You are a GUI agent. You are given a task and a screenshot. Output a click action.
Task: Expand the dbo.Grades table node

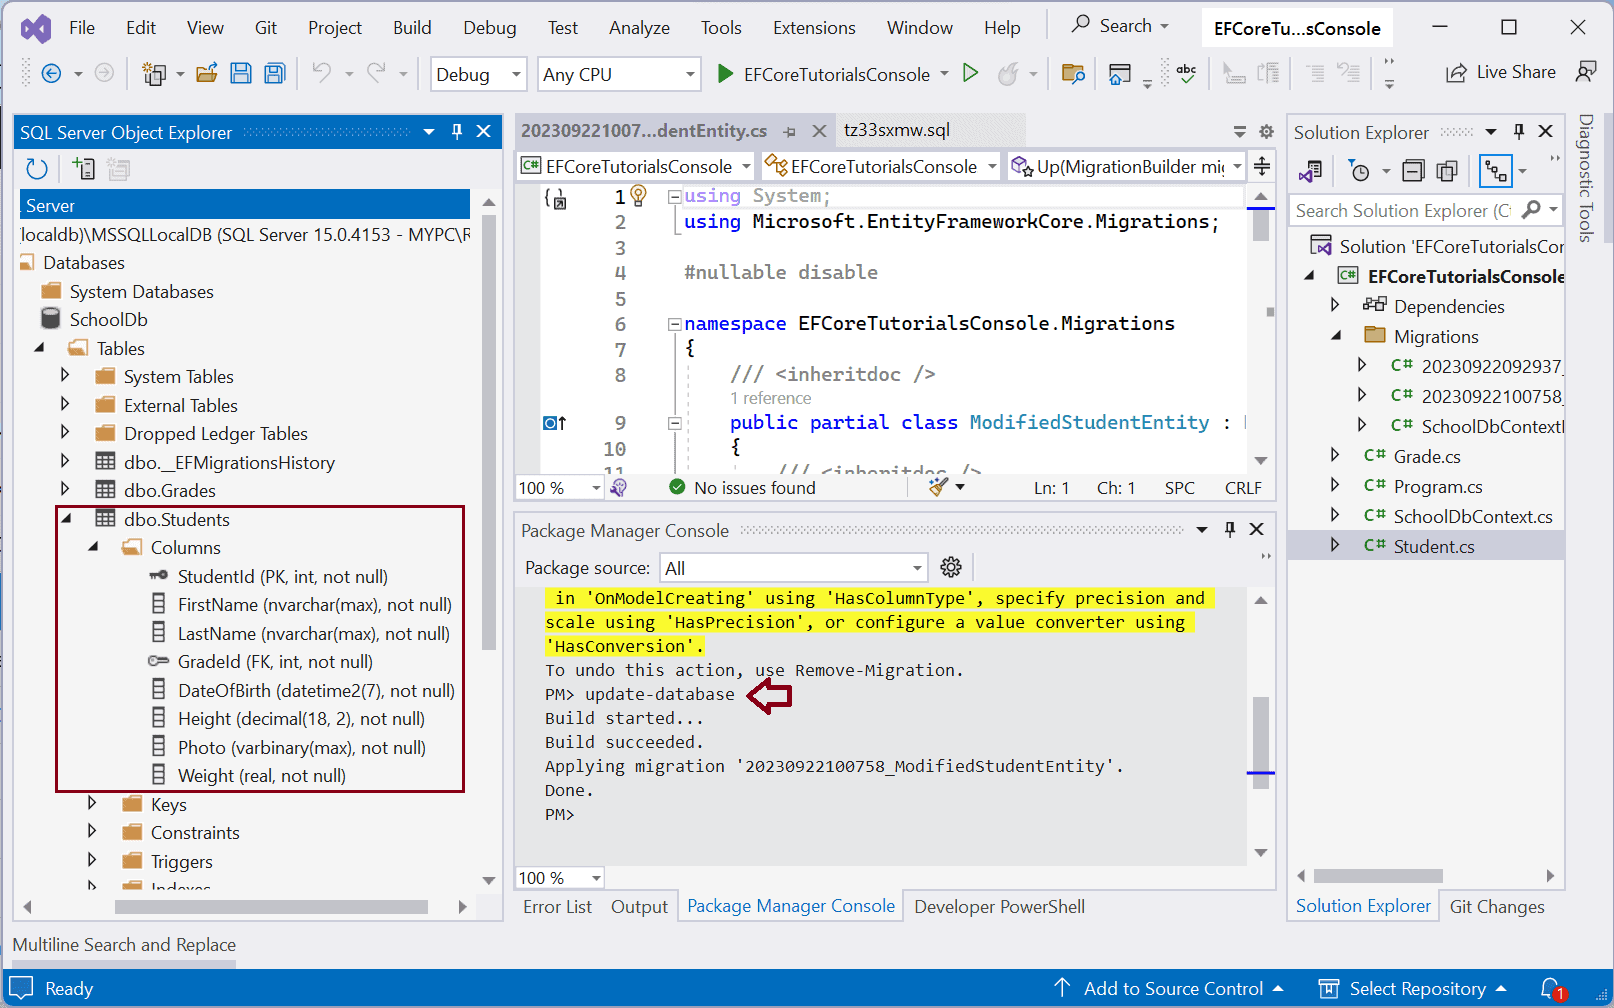tap(66, 490)
